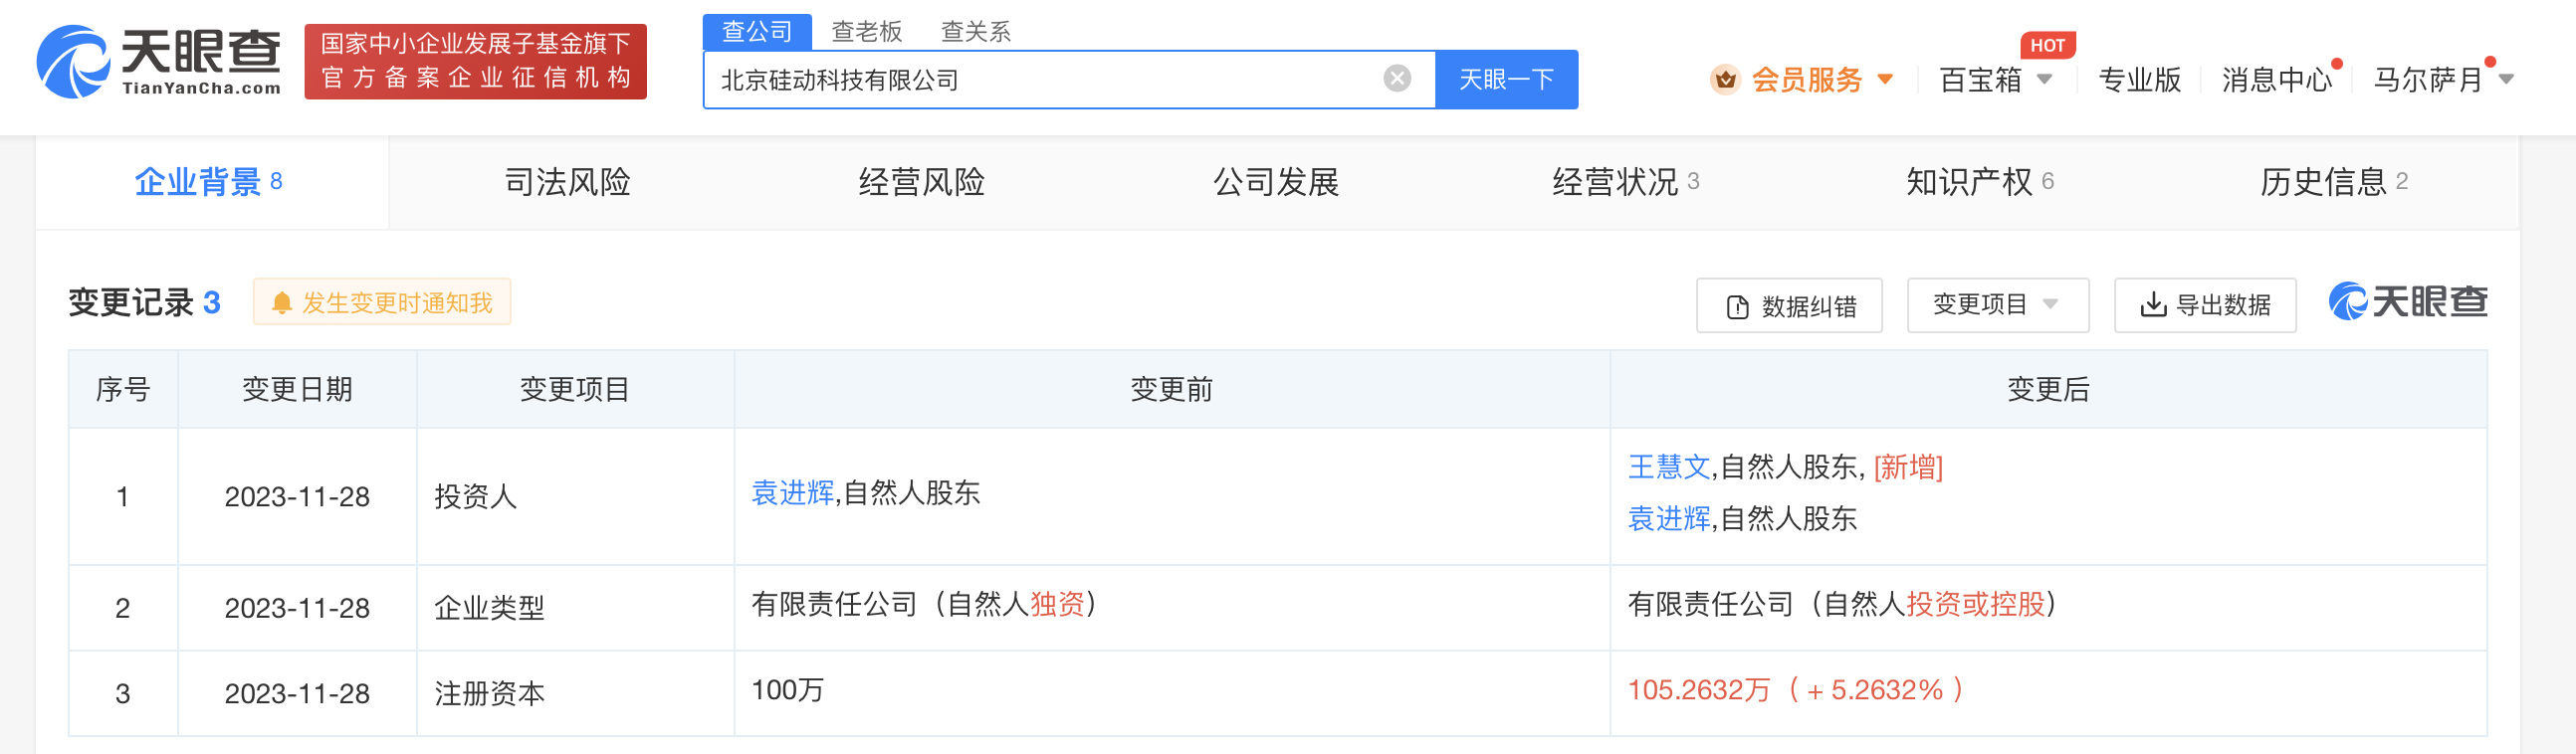Viewport: 2576px width, 754px height.
Task: Open the 王慧文 shareholder link
Action: 1669,467
